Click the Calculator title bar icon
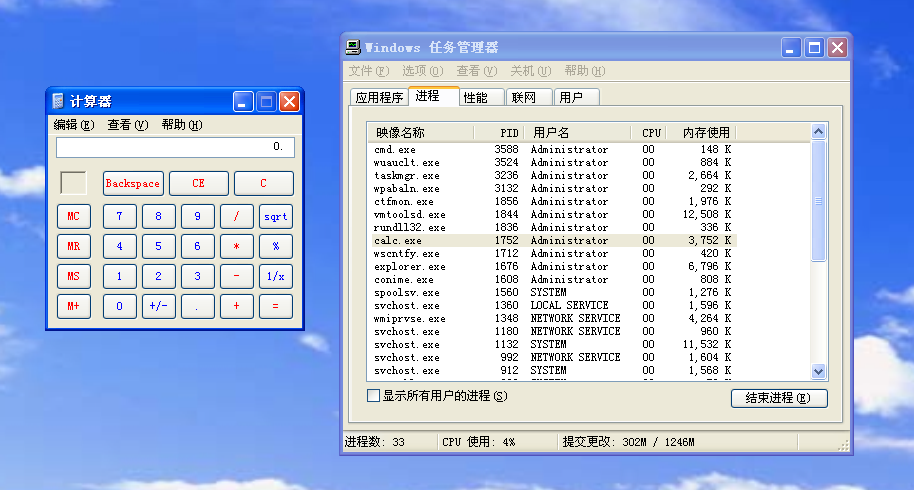Screen dimensions: 914x490 tap(58, 101)
